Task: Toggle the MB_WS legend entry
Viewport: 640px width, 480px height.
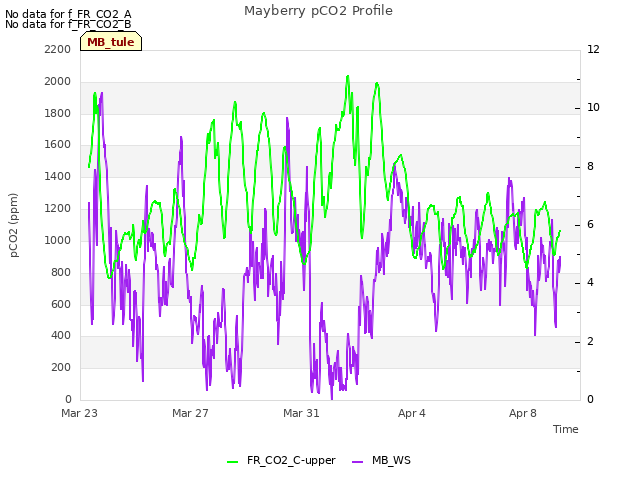Action: click(x=381, y=461)
